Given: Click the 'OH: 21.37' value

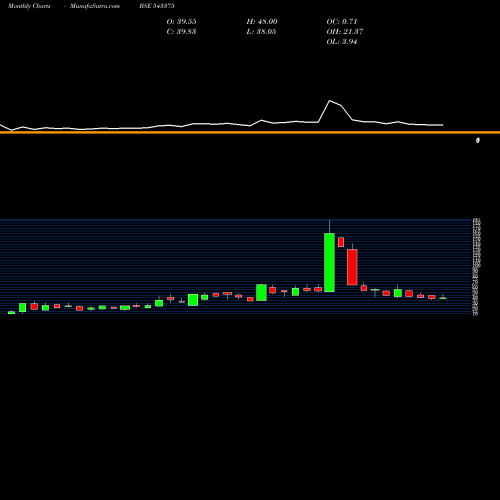Looking at the screenshot, I should 345,32.
